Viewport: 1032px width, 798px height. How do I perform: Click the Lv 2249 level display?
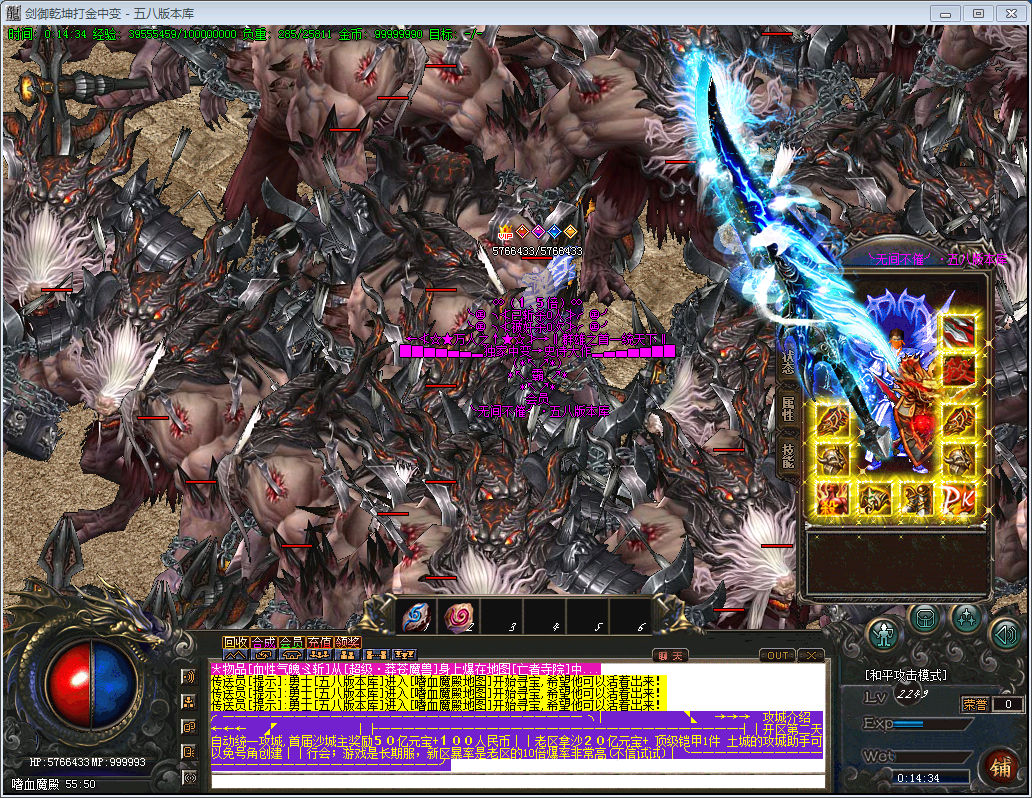point(897,696)
